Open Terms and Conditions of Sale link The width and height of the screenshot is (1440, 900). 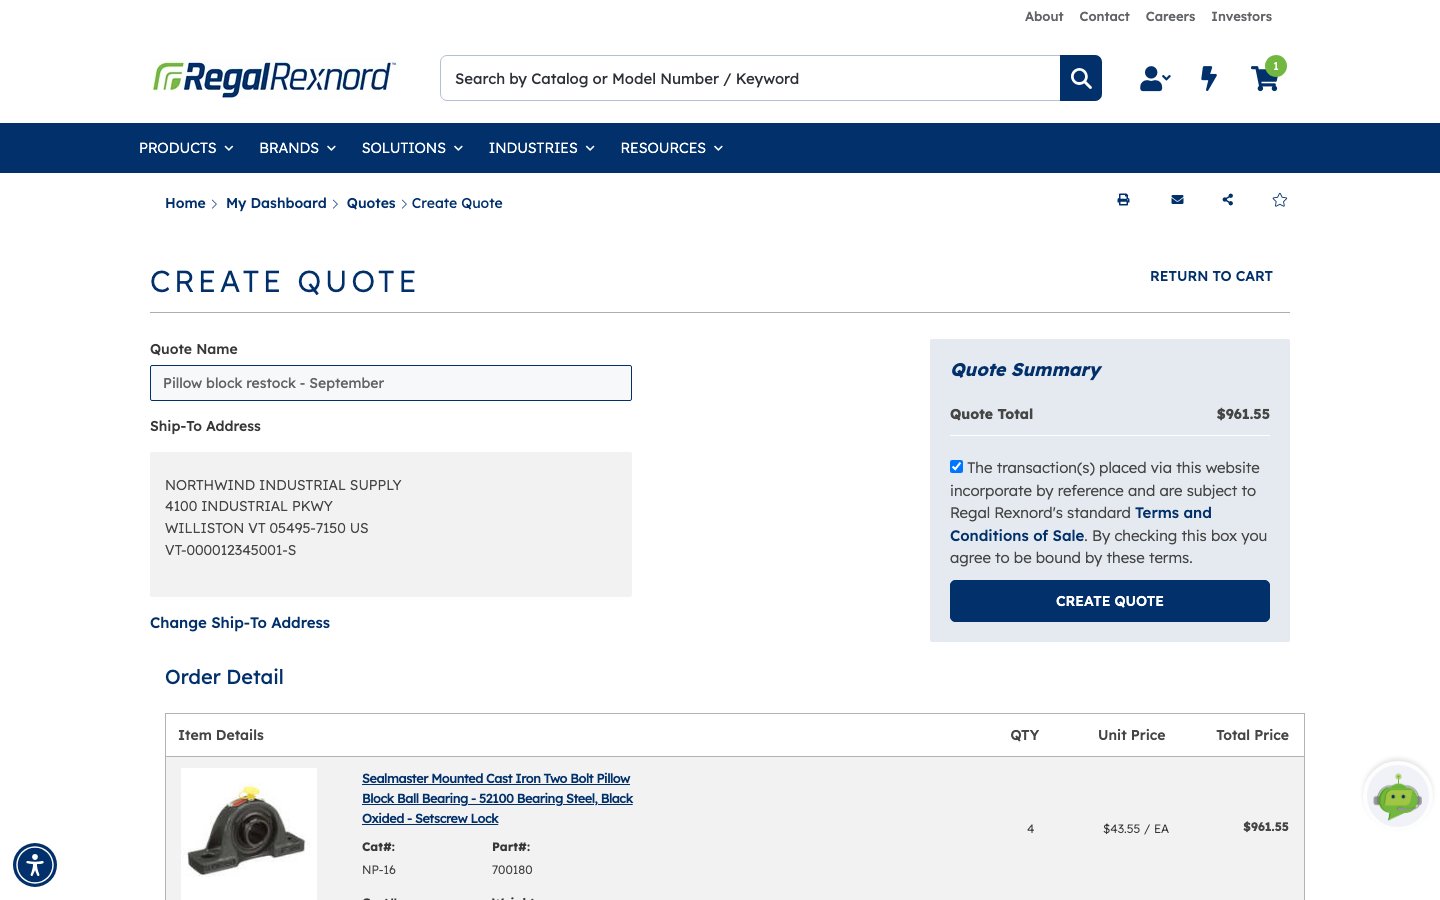click(1081, 524)
